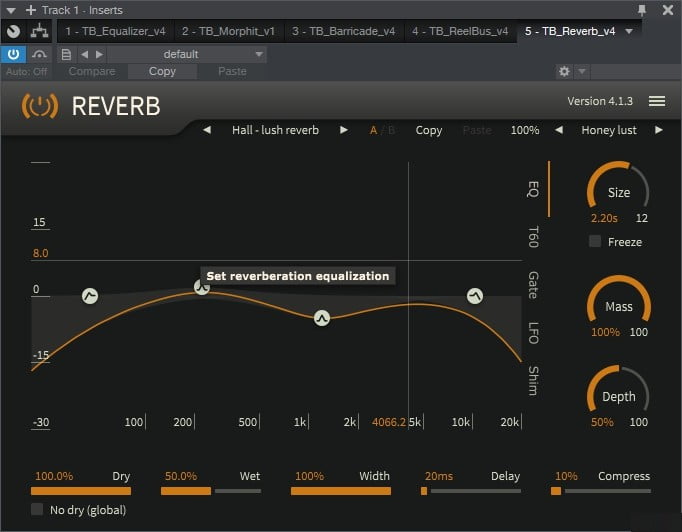Open the hamburger menu icon
Image resolution: width=682 pixels, height=532 pixels.
(657, 101)
